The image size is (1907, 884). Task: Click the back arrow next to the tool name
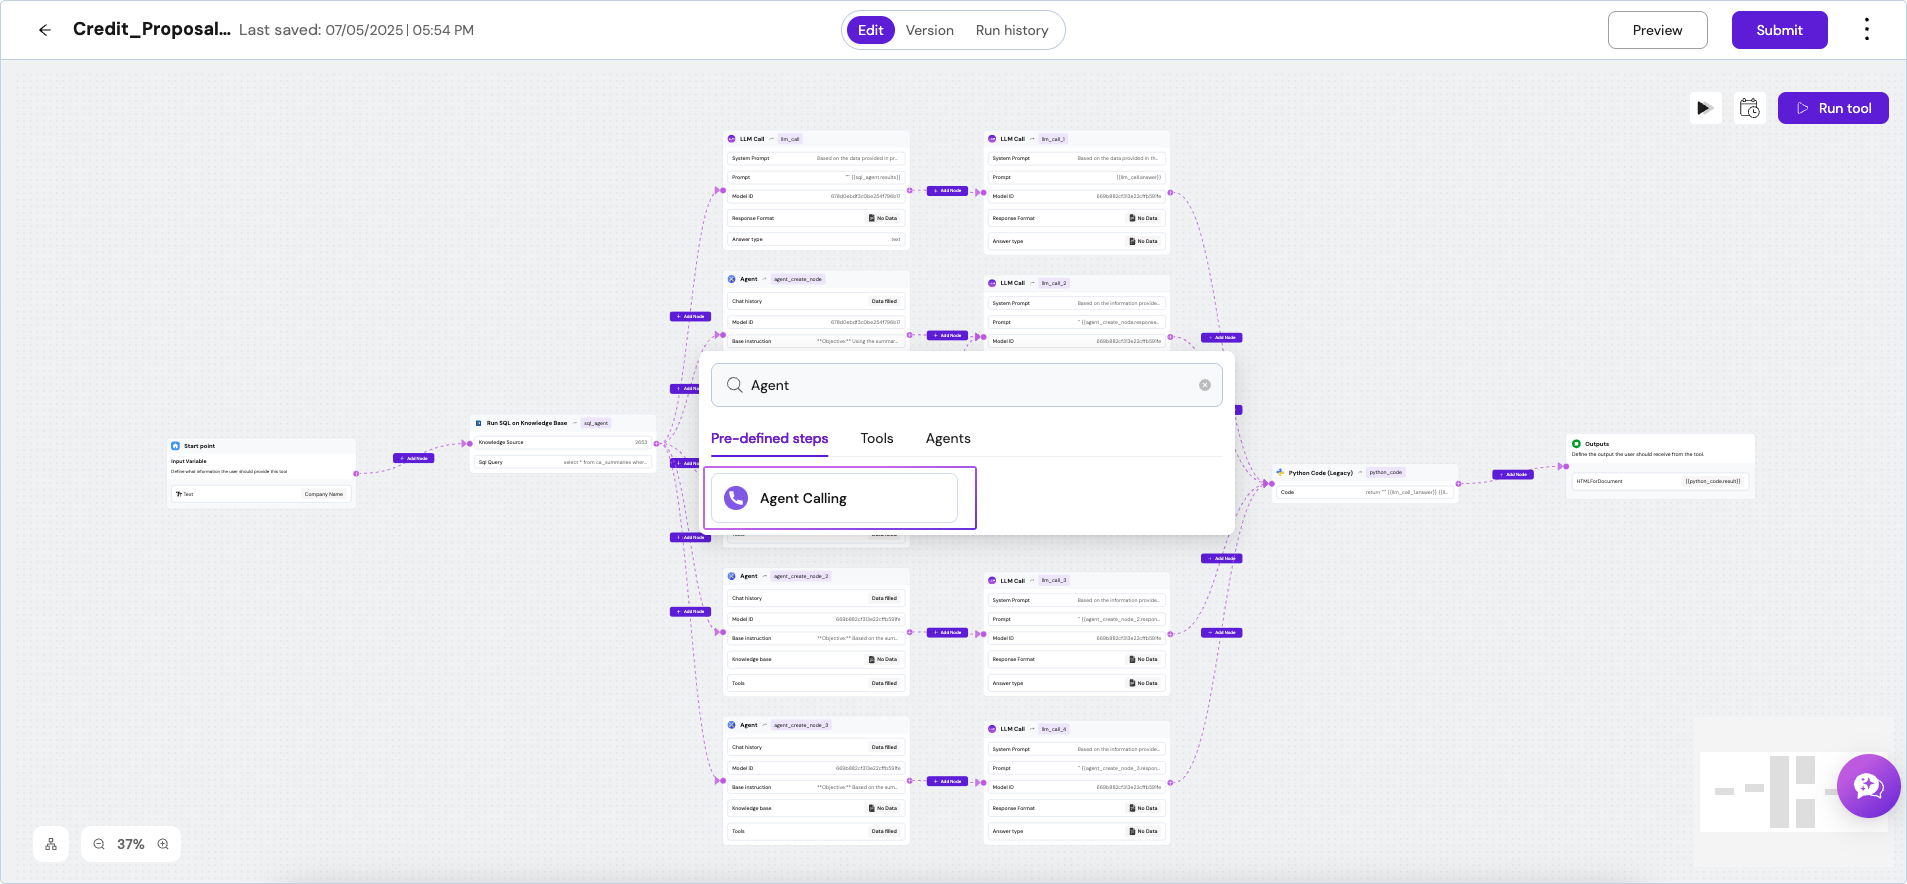point(45,30)
